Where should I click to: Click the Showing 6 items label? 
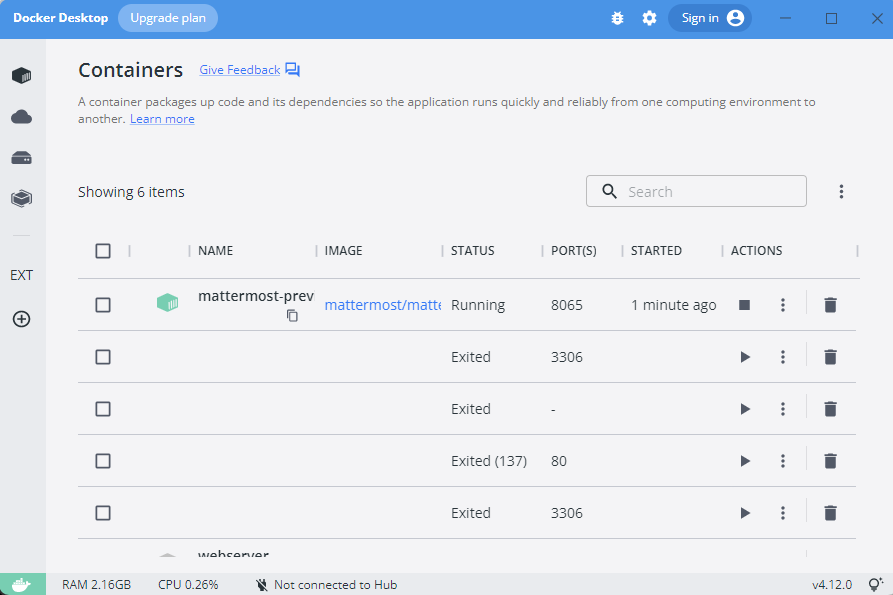[x=131, y=192]
